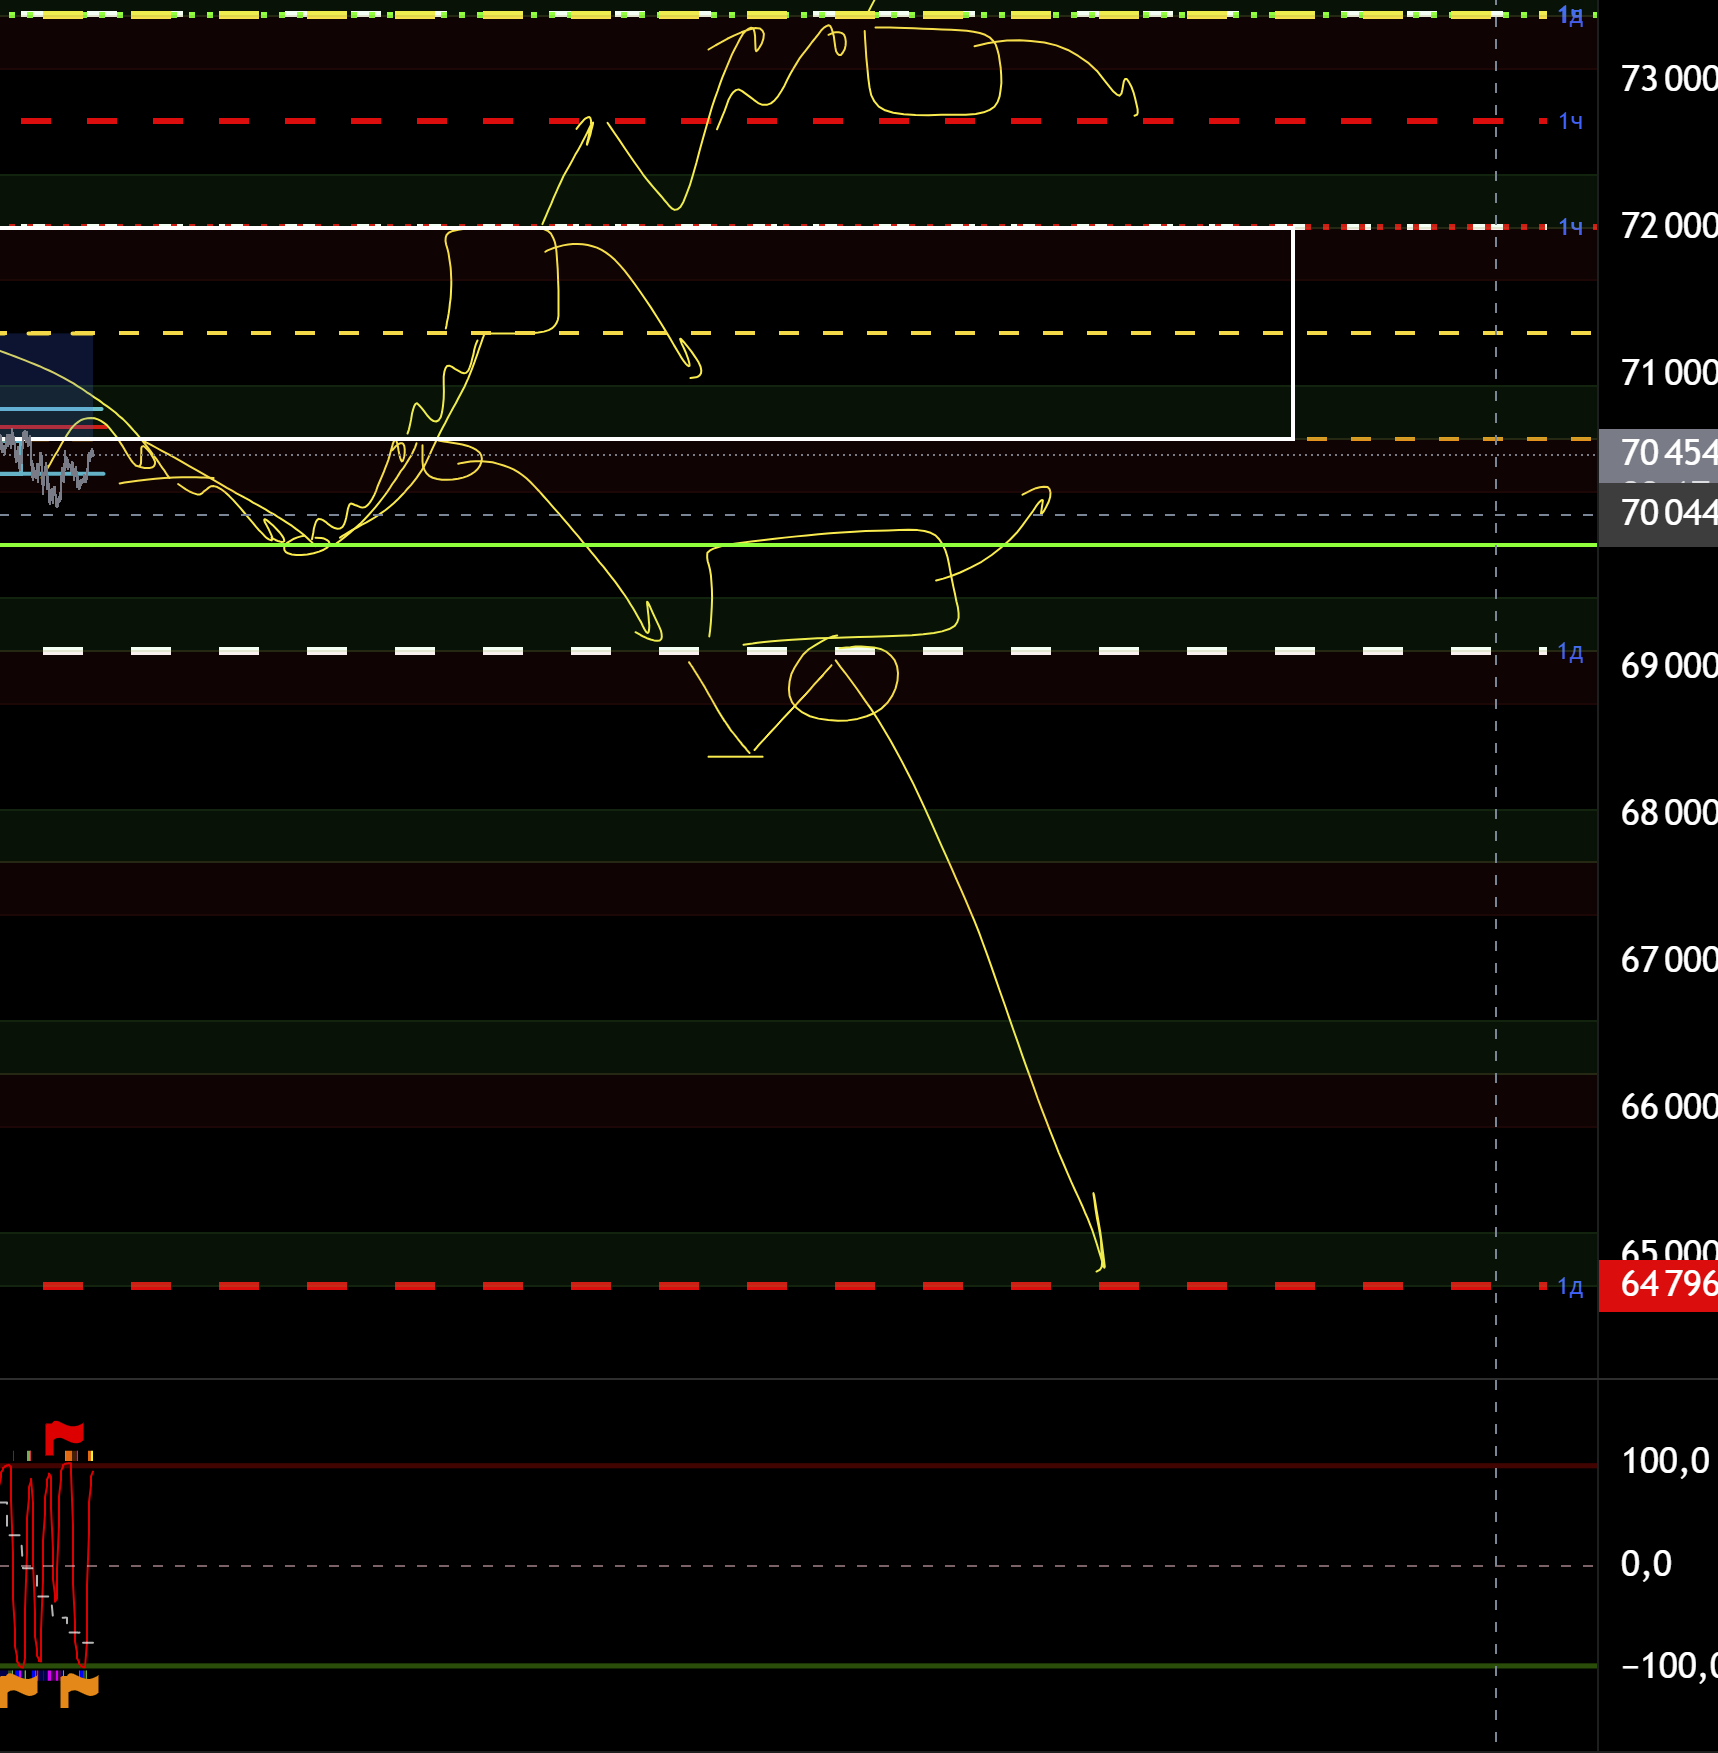The image size is (1718, 1753).
Task: Click the red 64 796 price label
Action: pos(1660,1284)
